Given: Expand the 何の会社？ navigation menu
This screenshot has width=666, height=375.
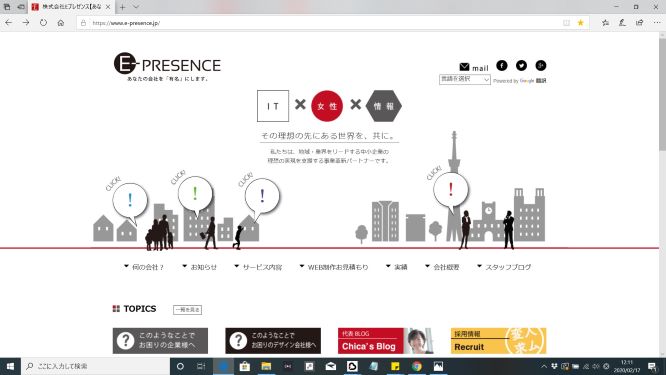Looking at the screenshot, I should (x=144, y=267).
